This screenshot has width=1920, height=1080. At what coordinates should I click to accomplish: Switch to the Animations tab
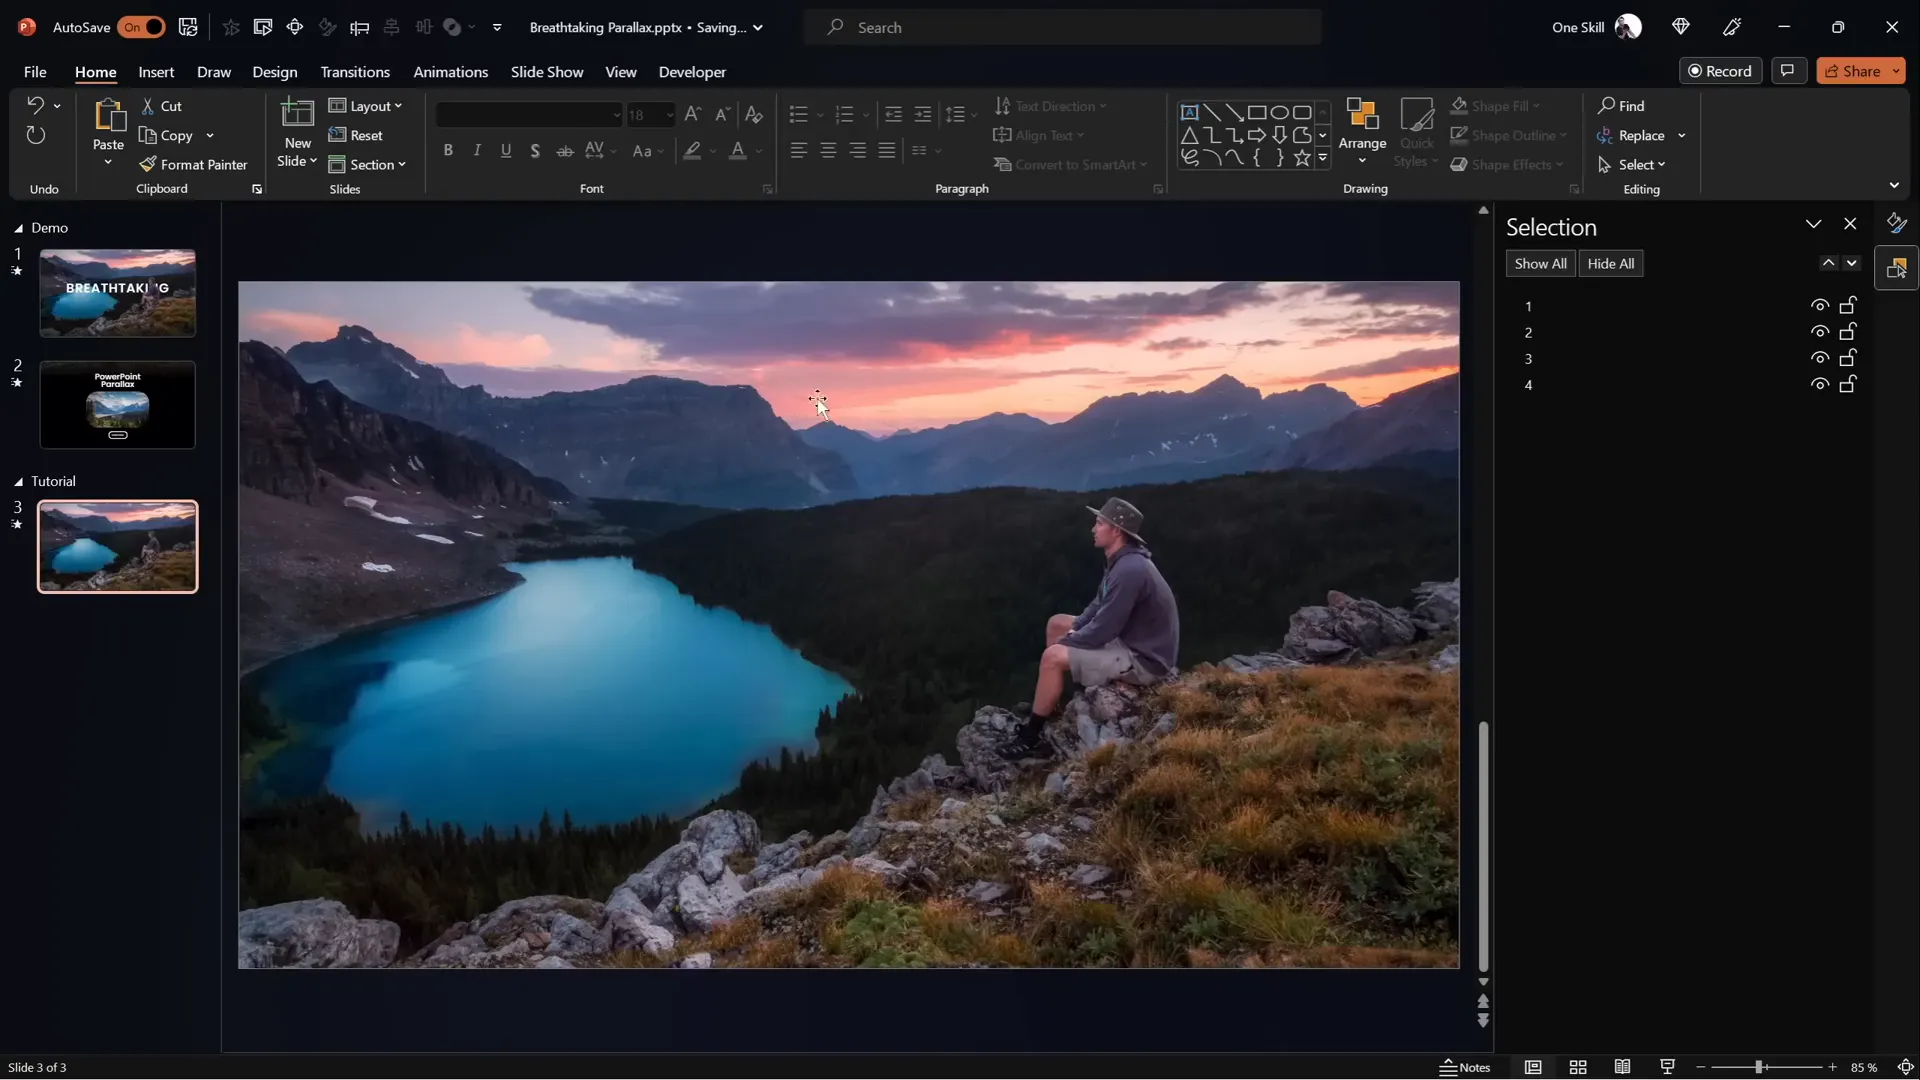pos(451,71)
